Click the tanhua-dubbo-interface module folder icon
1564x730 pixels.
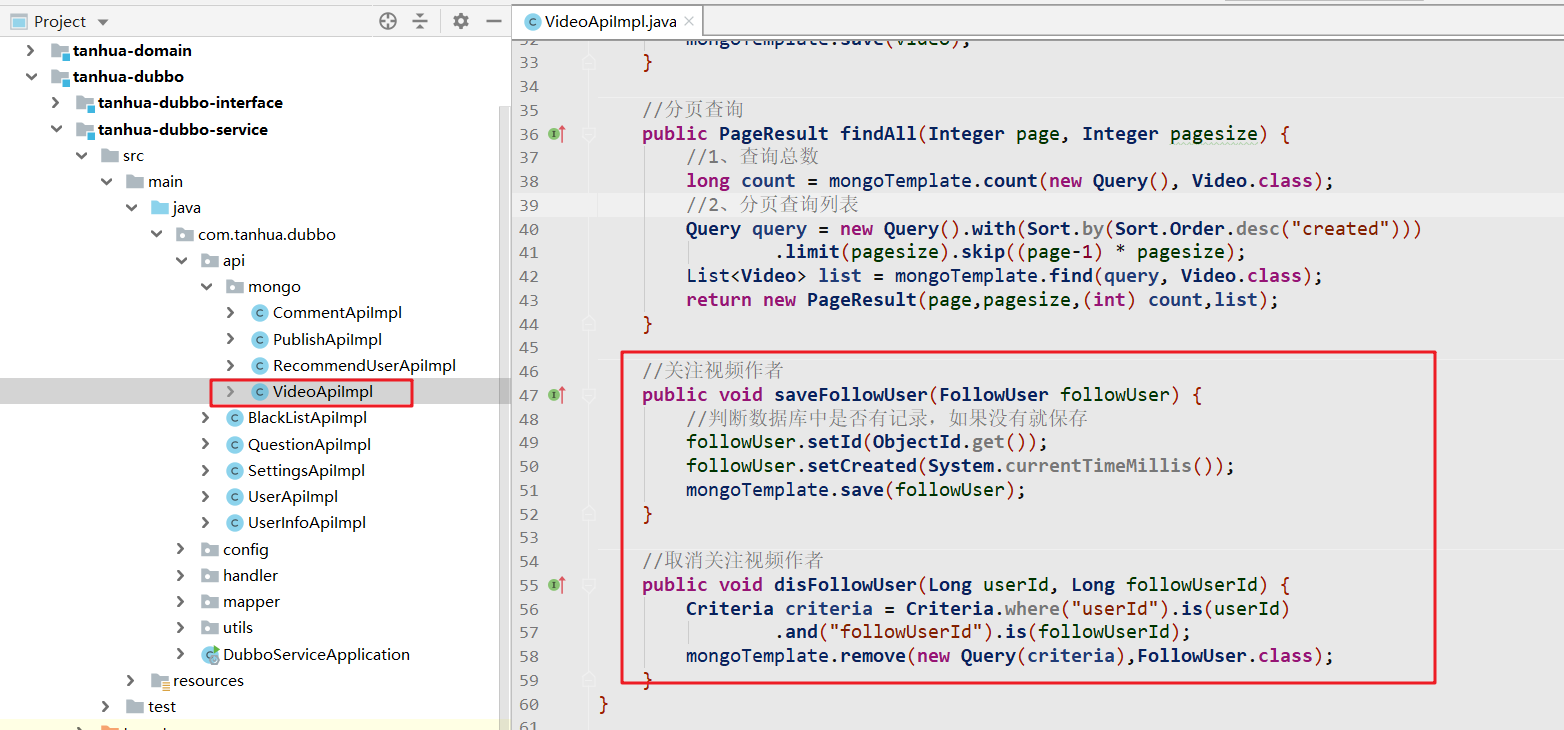point(85,102)
